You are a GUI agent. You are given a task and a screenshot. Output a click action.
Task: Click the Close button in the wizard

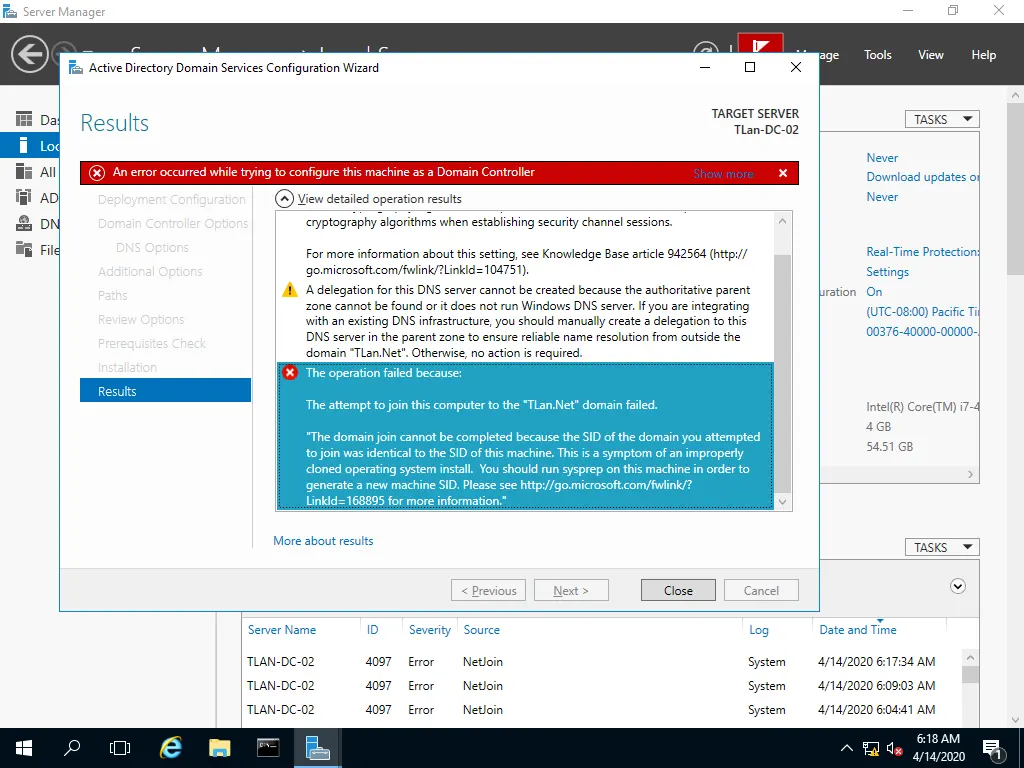pyautogui.click(x=678, y=590)
